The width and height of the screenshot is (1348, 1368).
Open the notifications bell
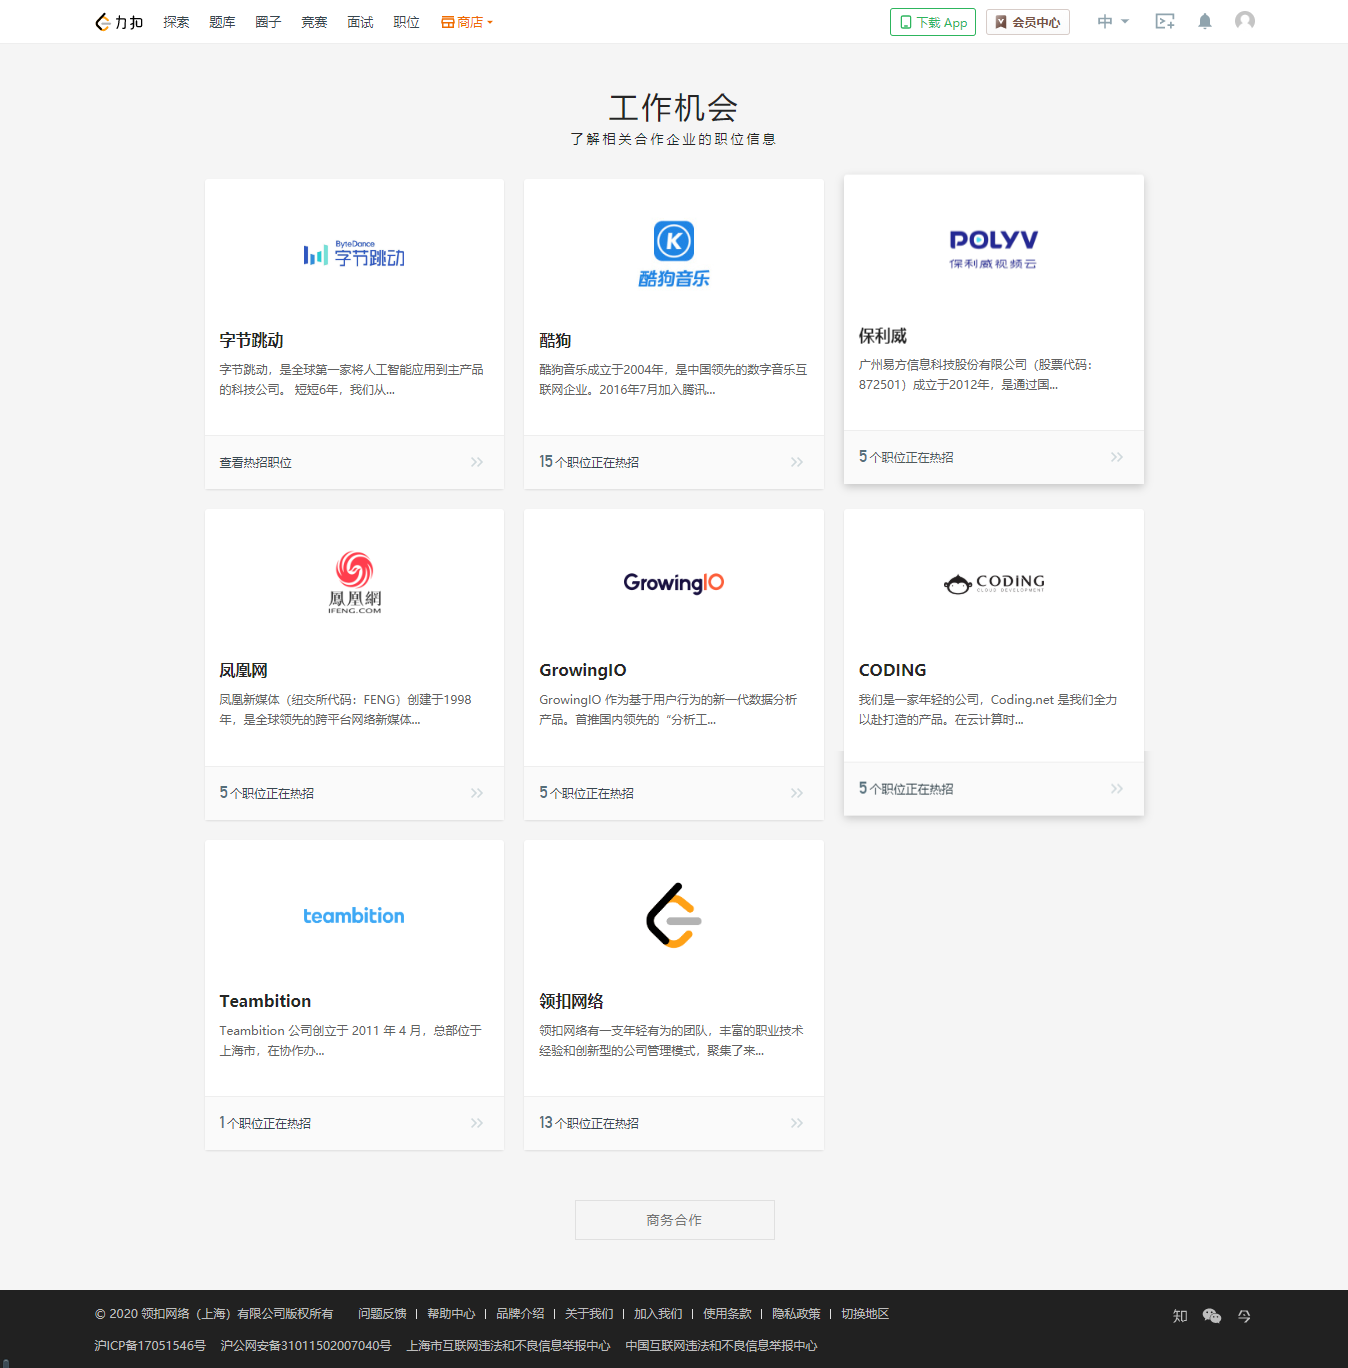pyautogui.click(x=1205, y=21)
